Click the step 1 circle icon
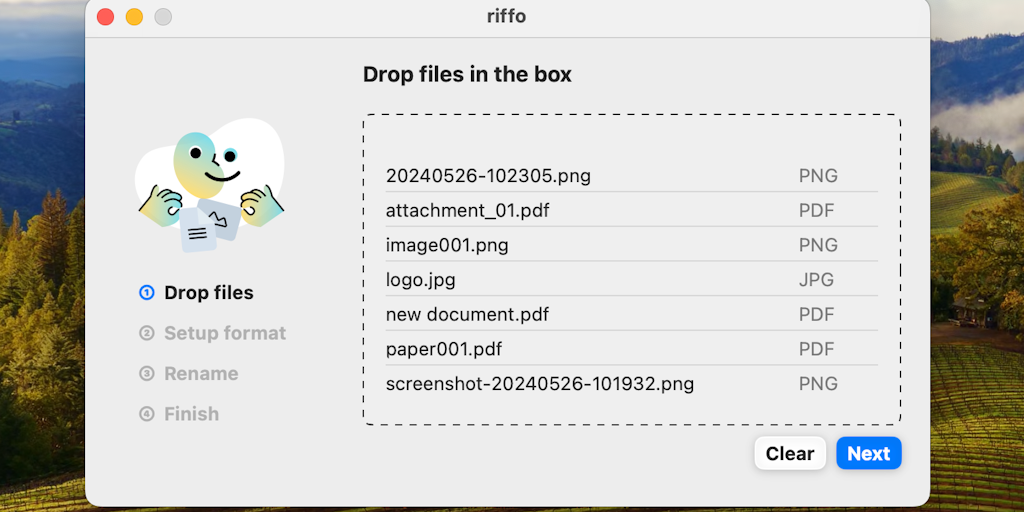This screenshot has height=512, width=1024. (147, 293)
